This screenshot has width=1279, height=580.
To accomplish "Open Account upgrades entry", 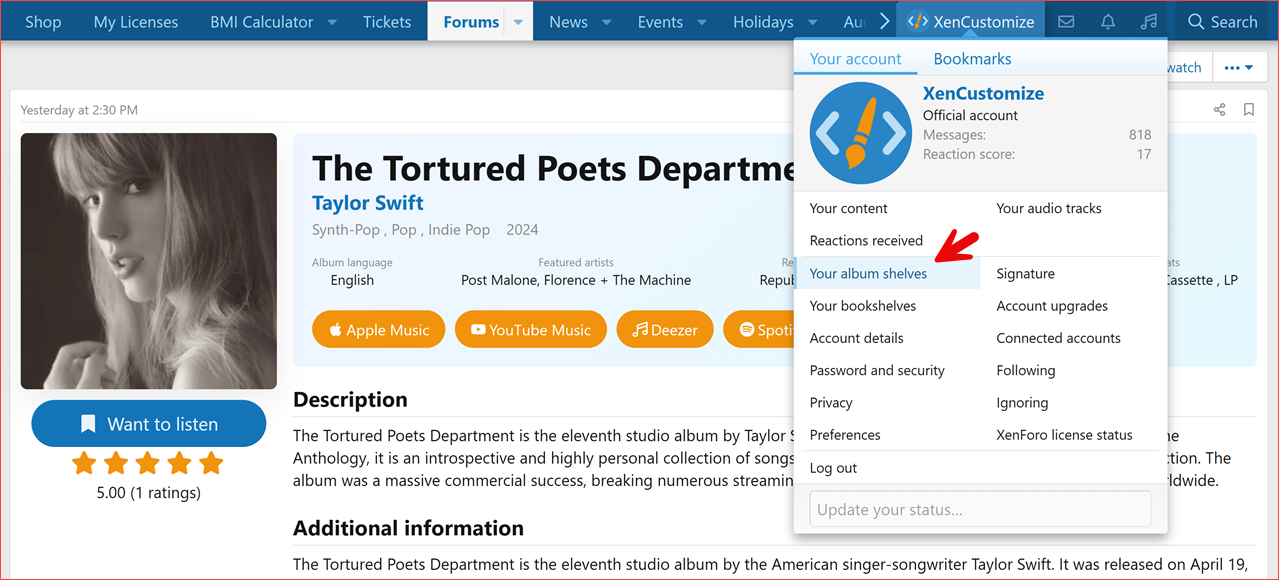I will tap(1052, 306).
